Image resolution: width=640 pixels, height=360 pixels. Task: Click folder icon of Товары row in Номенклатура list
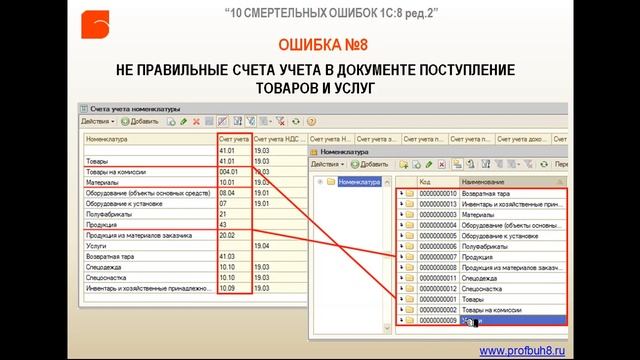point(410,299)
